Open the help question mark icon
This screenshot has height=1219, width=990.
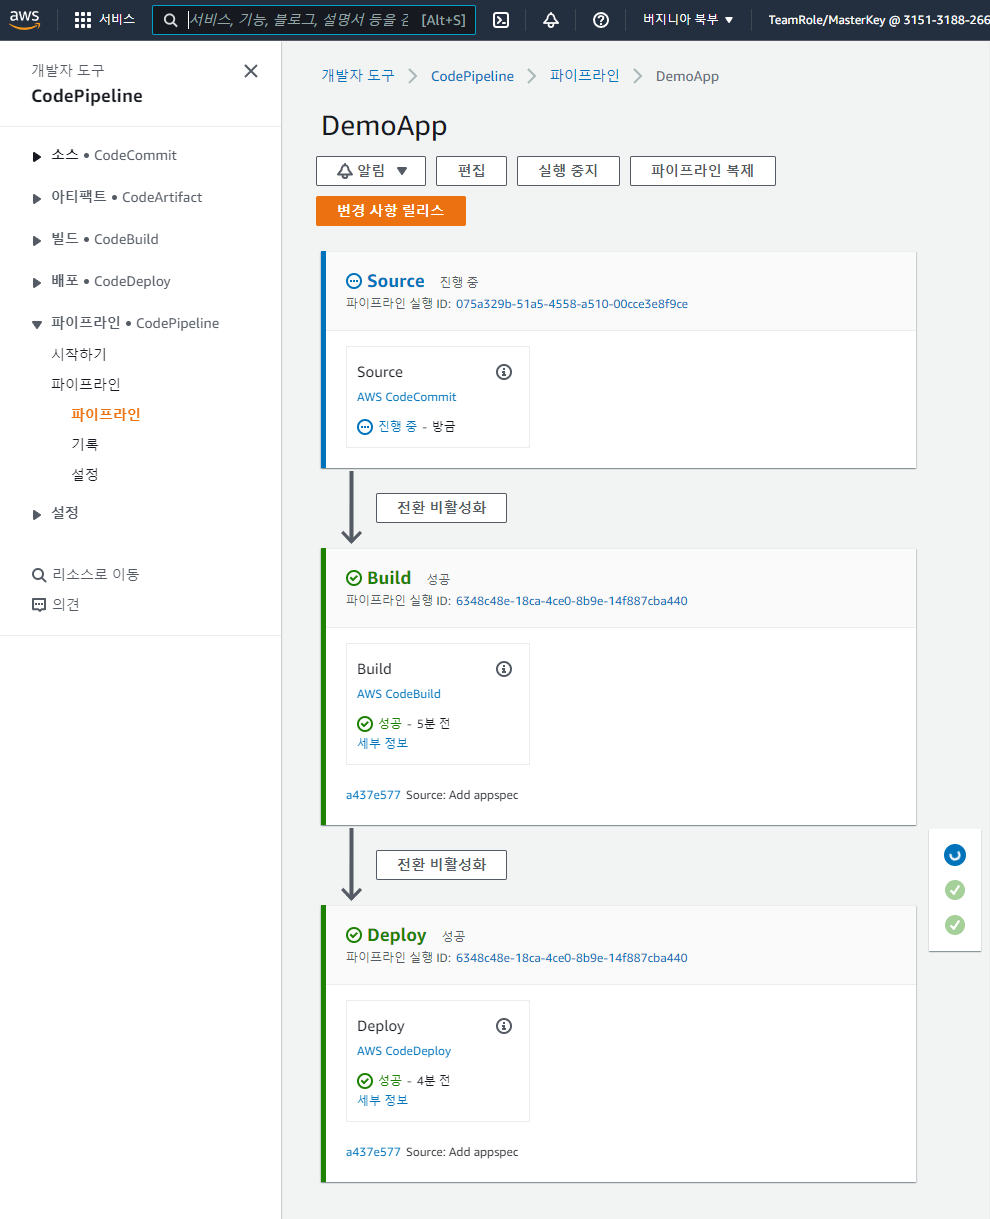(601, 20)
